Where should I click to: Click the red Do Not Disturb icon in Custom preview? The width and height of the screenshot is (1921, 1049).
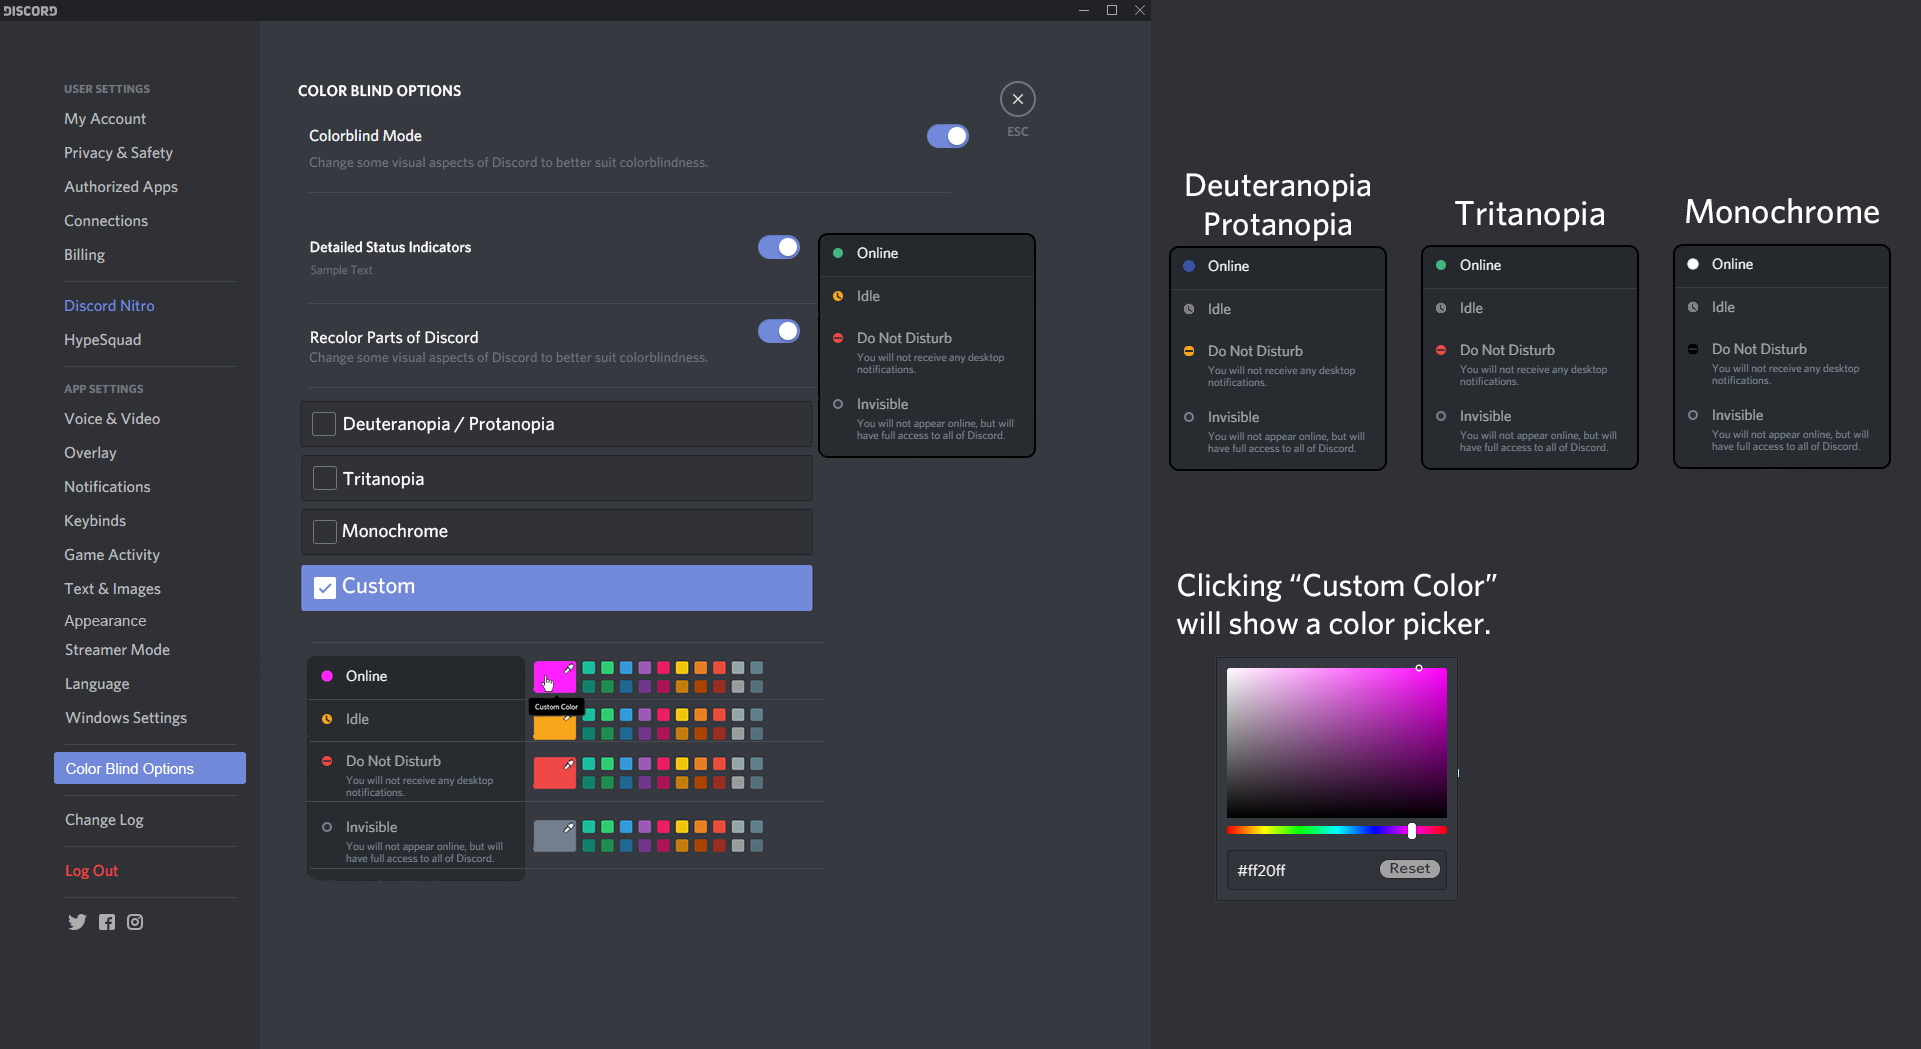pyautogui.click(x=327, y=761)
